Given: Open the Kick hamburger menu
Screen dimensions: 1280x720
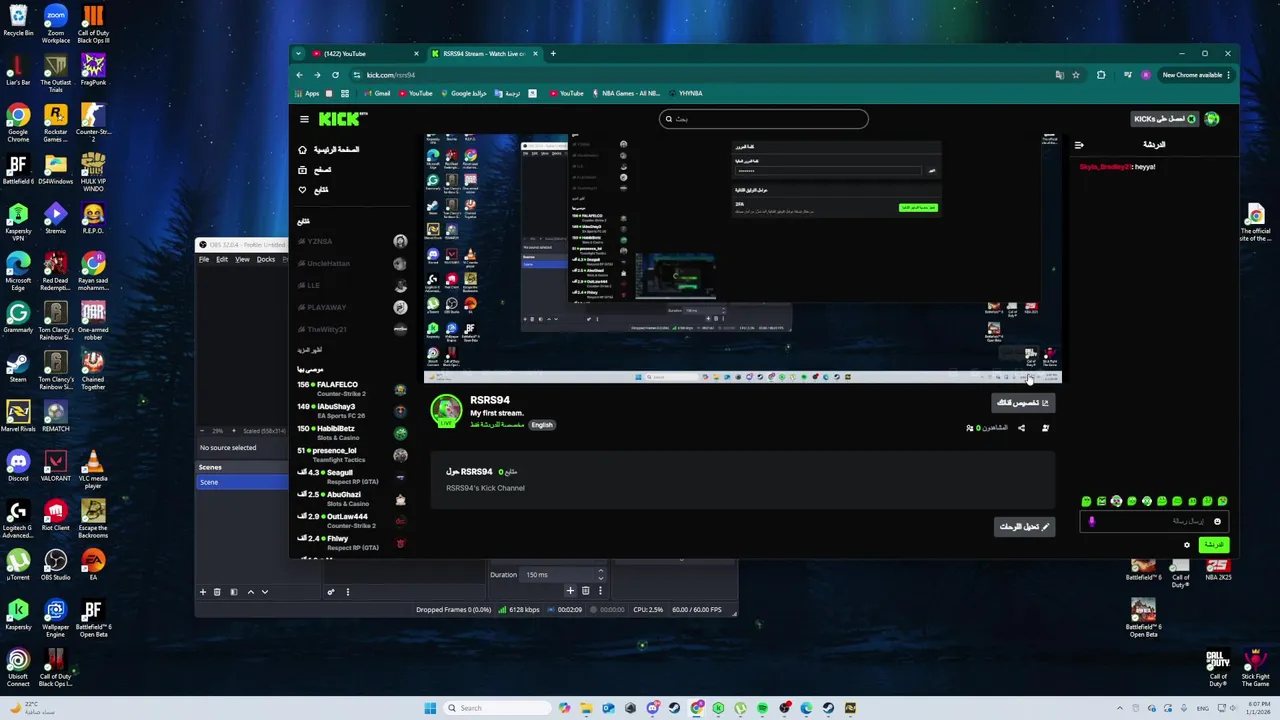Looking at the screenshot, I should (x=304, y=119).
